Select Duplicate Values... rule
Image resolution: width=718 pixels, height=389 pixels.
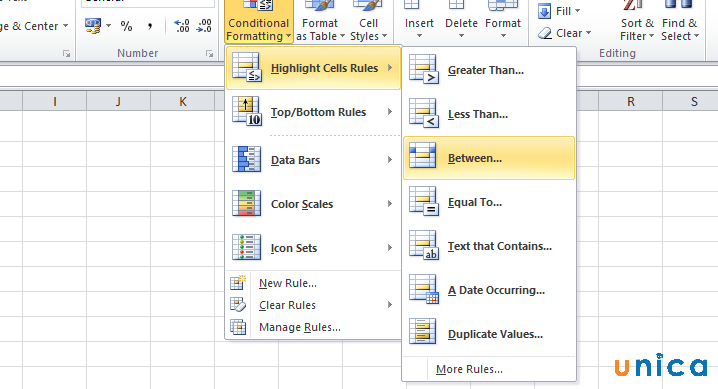tap(489, 334)
